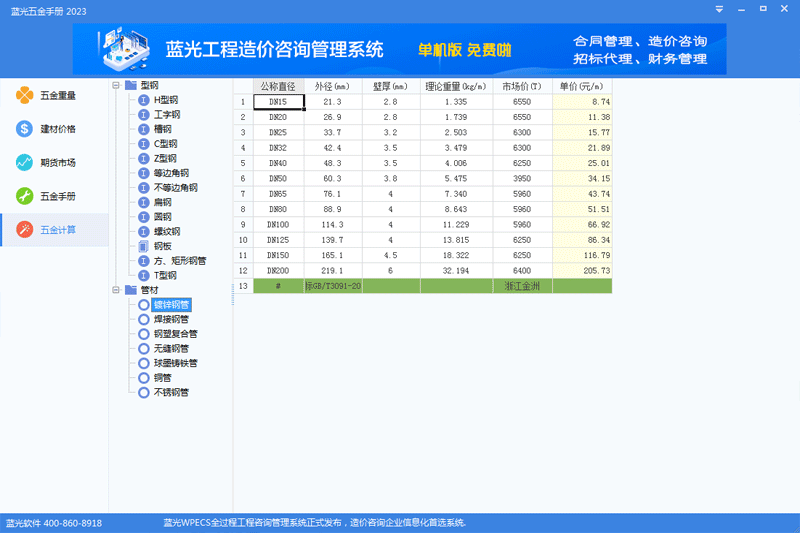Click the Z型钢 tree icon
This screenshot has height=533, width=800.
(144, 159)
